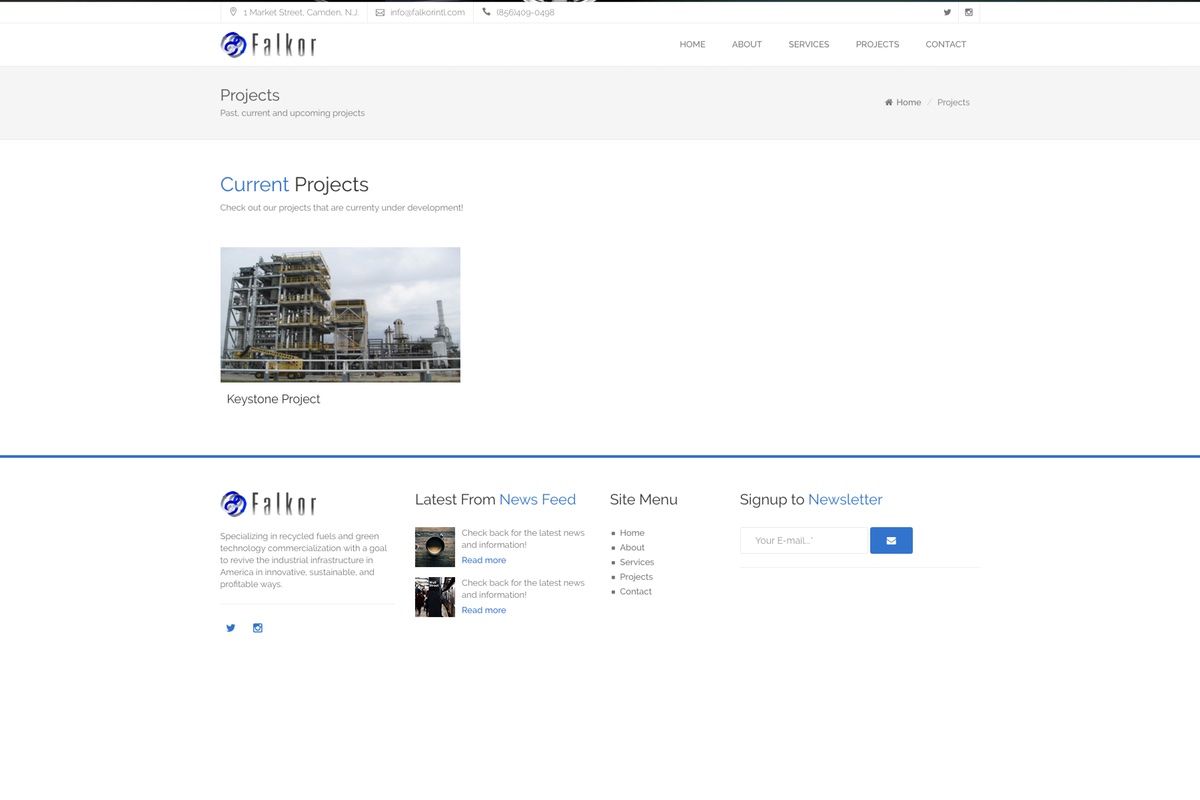Click the Keystone Project title
The image size is (1200, 800).
pos(273,399)
